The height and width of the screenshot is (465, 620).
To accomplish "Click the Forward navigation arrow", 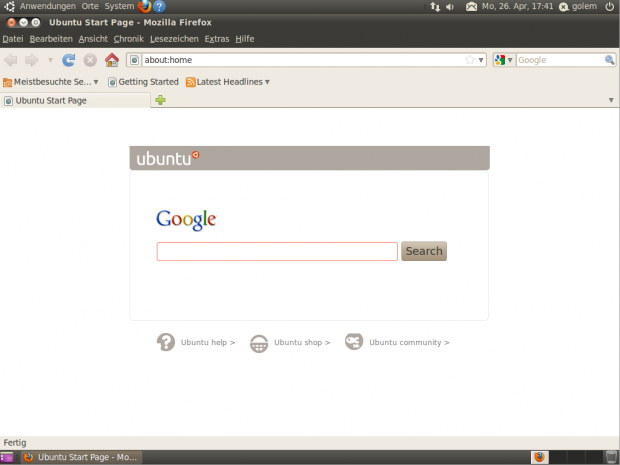I will coord(32,60).
